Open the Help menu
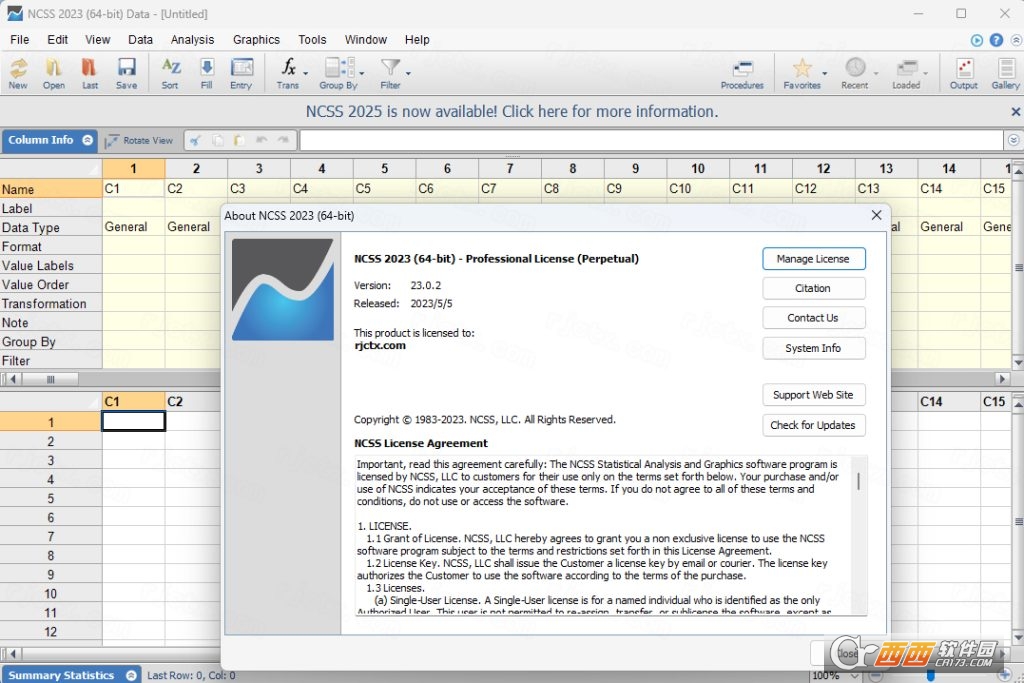Screen dimensions: 1024x683 tap(417, 40)
